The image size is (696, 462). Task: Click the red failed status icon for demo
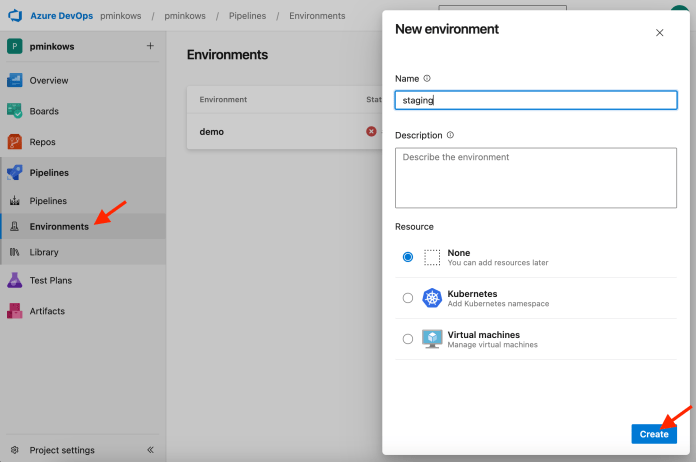(x=371, y=131)
